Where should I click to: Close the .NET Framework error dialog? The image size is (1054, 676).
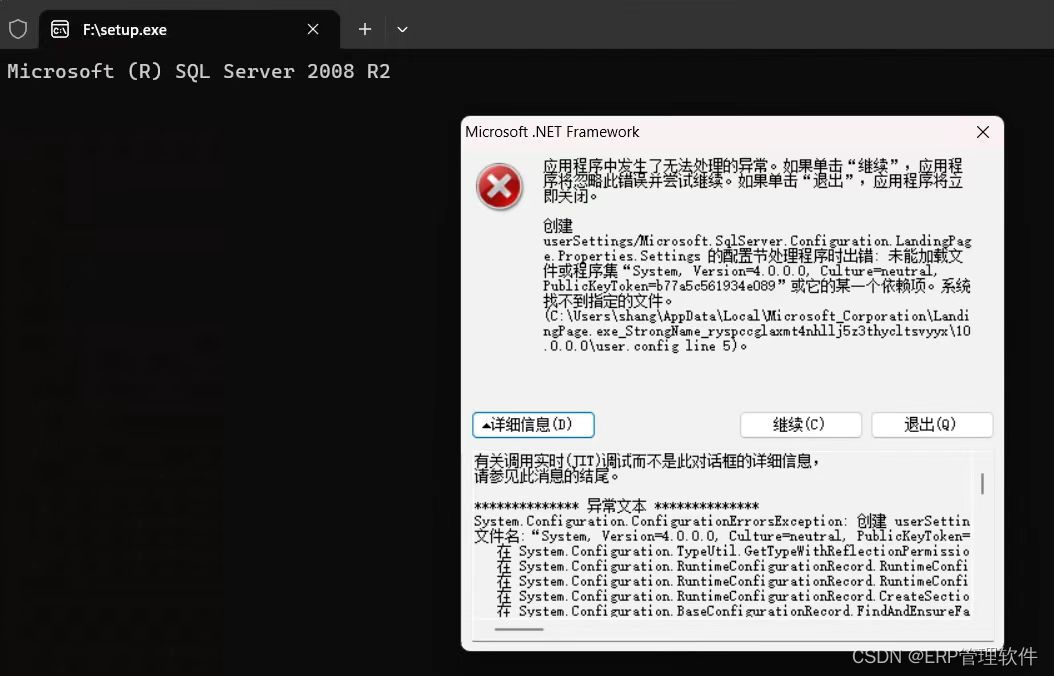coord(982,131)
